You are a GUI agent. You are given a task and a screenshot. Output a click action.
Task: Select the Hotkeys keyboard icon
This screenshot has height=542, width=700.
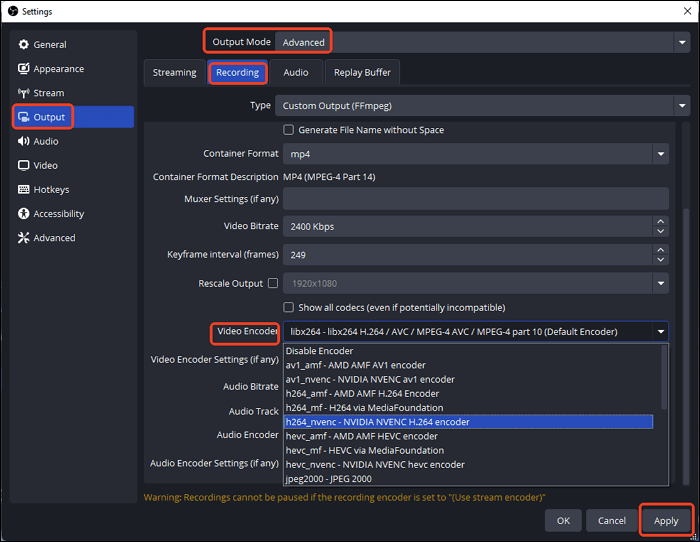pyautogui.click(x=24, y=190)
